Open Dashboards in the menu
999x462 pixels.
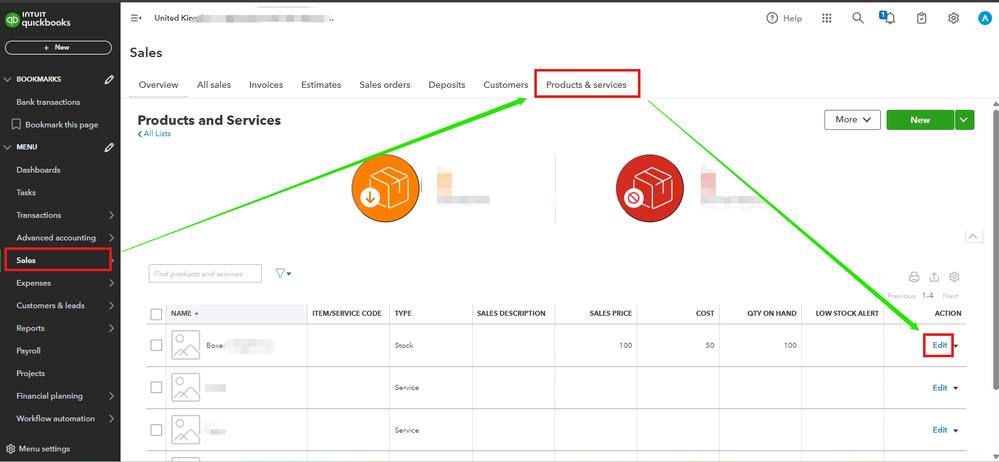point(38,170)
